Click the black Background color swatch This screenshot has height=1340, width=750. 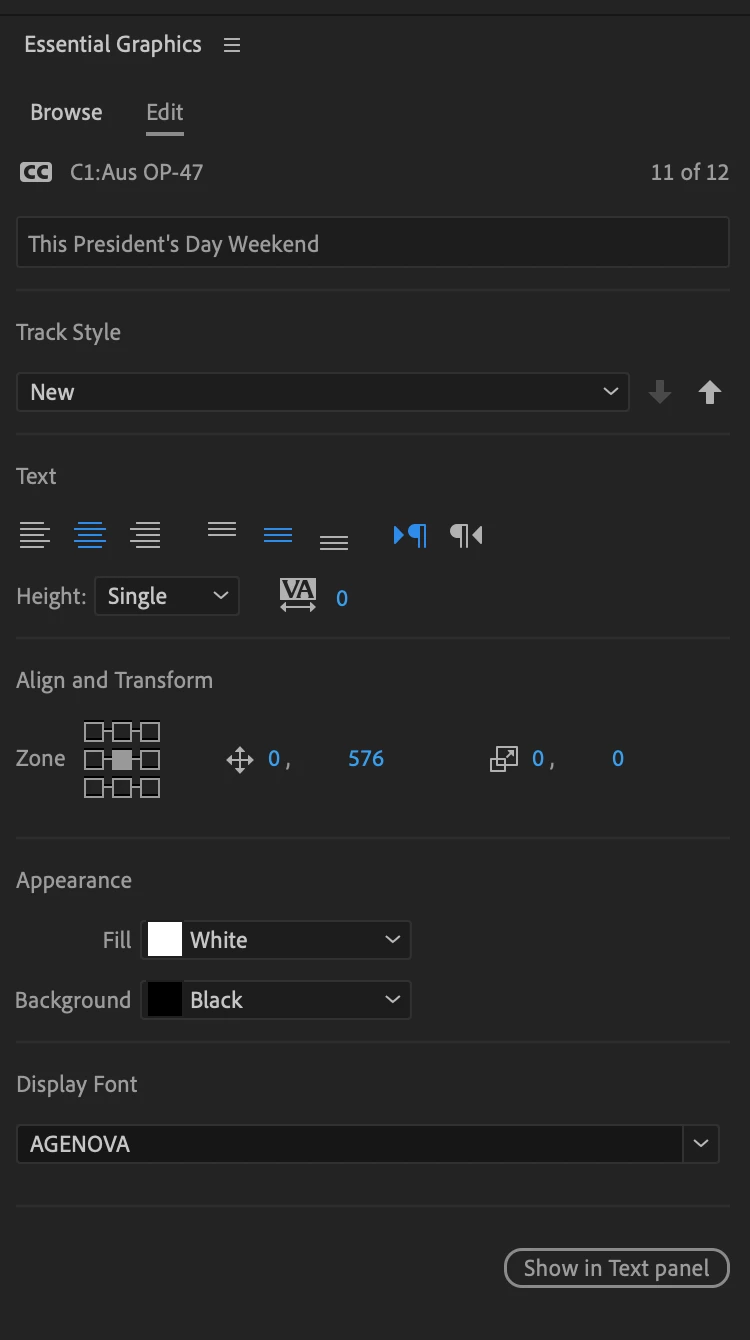165,1000
